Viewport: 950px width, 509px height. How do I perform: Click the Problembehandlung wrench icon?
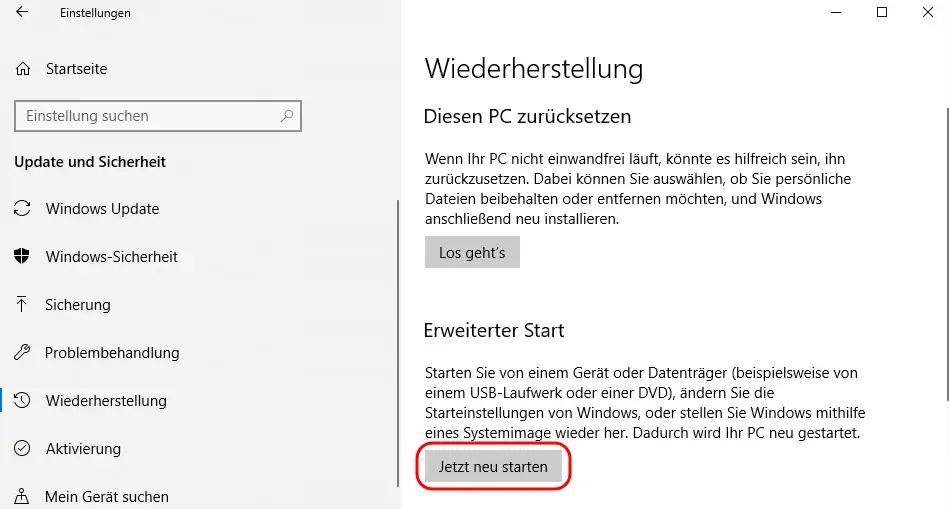click(x=22, y=353)
